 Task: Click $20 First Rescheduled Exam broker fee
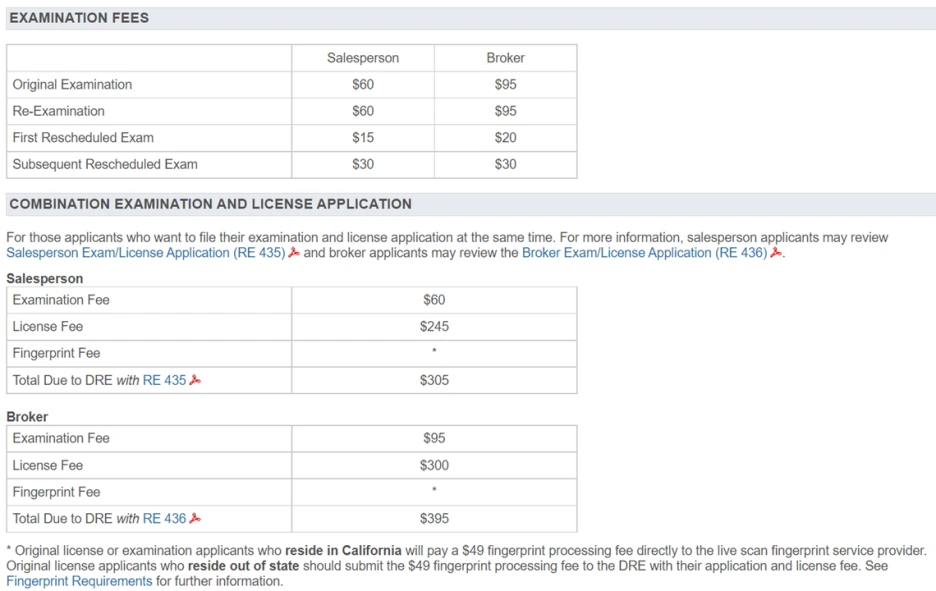pyautogui.click(x=506, y=138)
